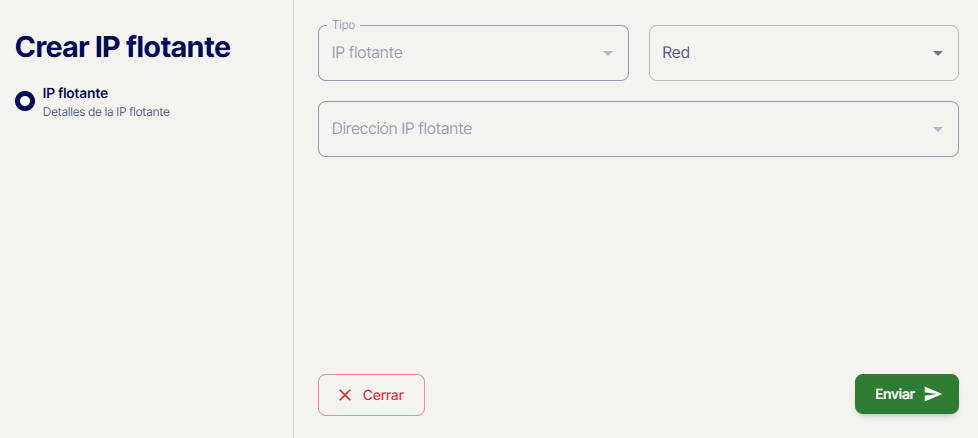Click the "Red" text in network selector
This screenshot has width=978, height=438.
click(676, 53)
